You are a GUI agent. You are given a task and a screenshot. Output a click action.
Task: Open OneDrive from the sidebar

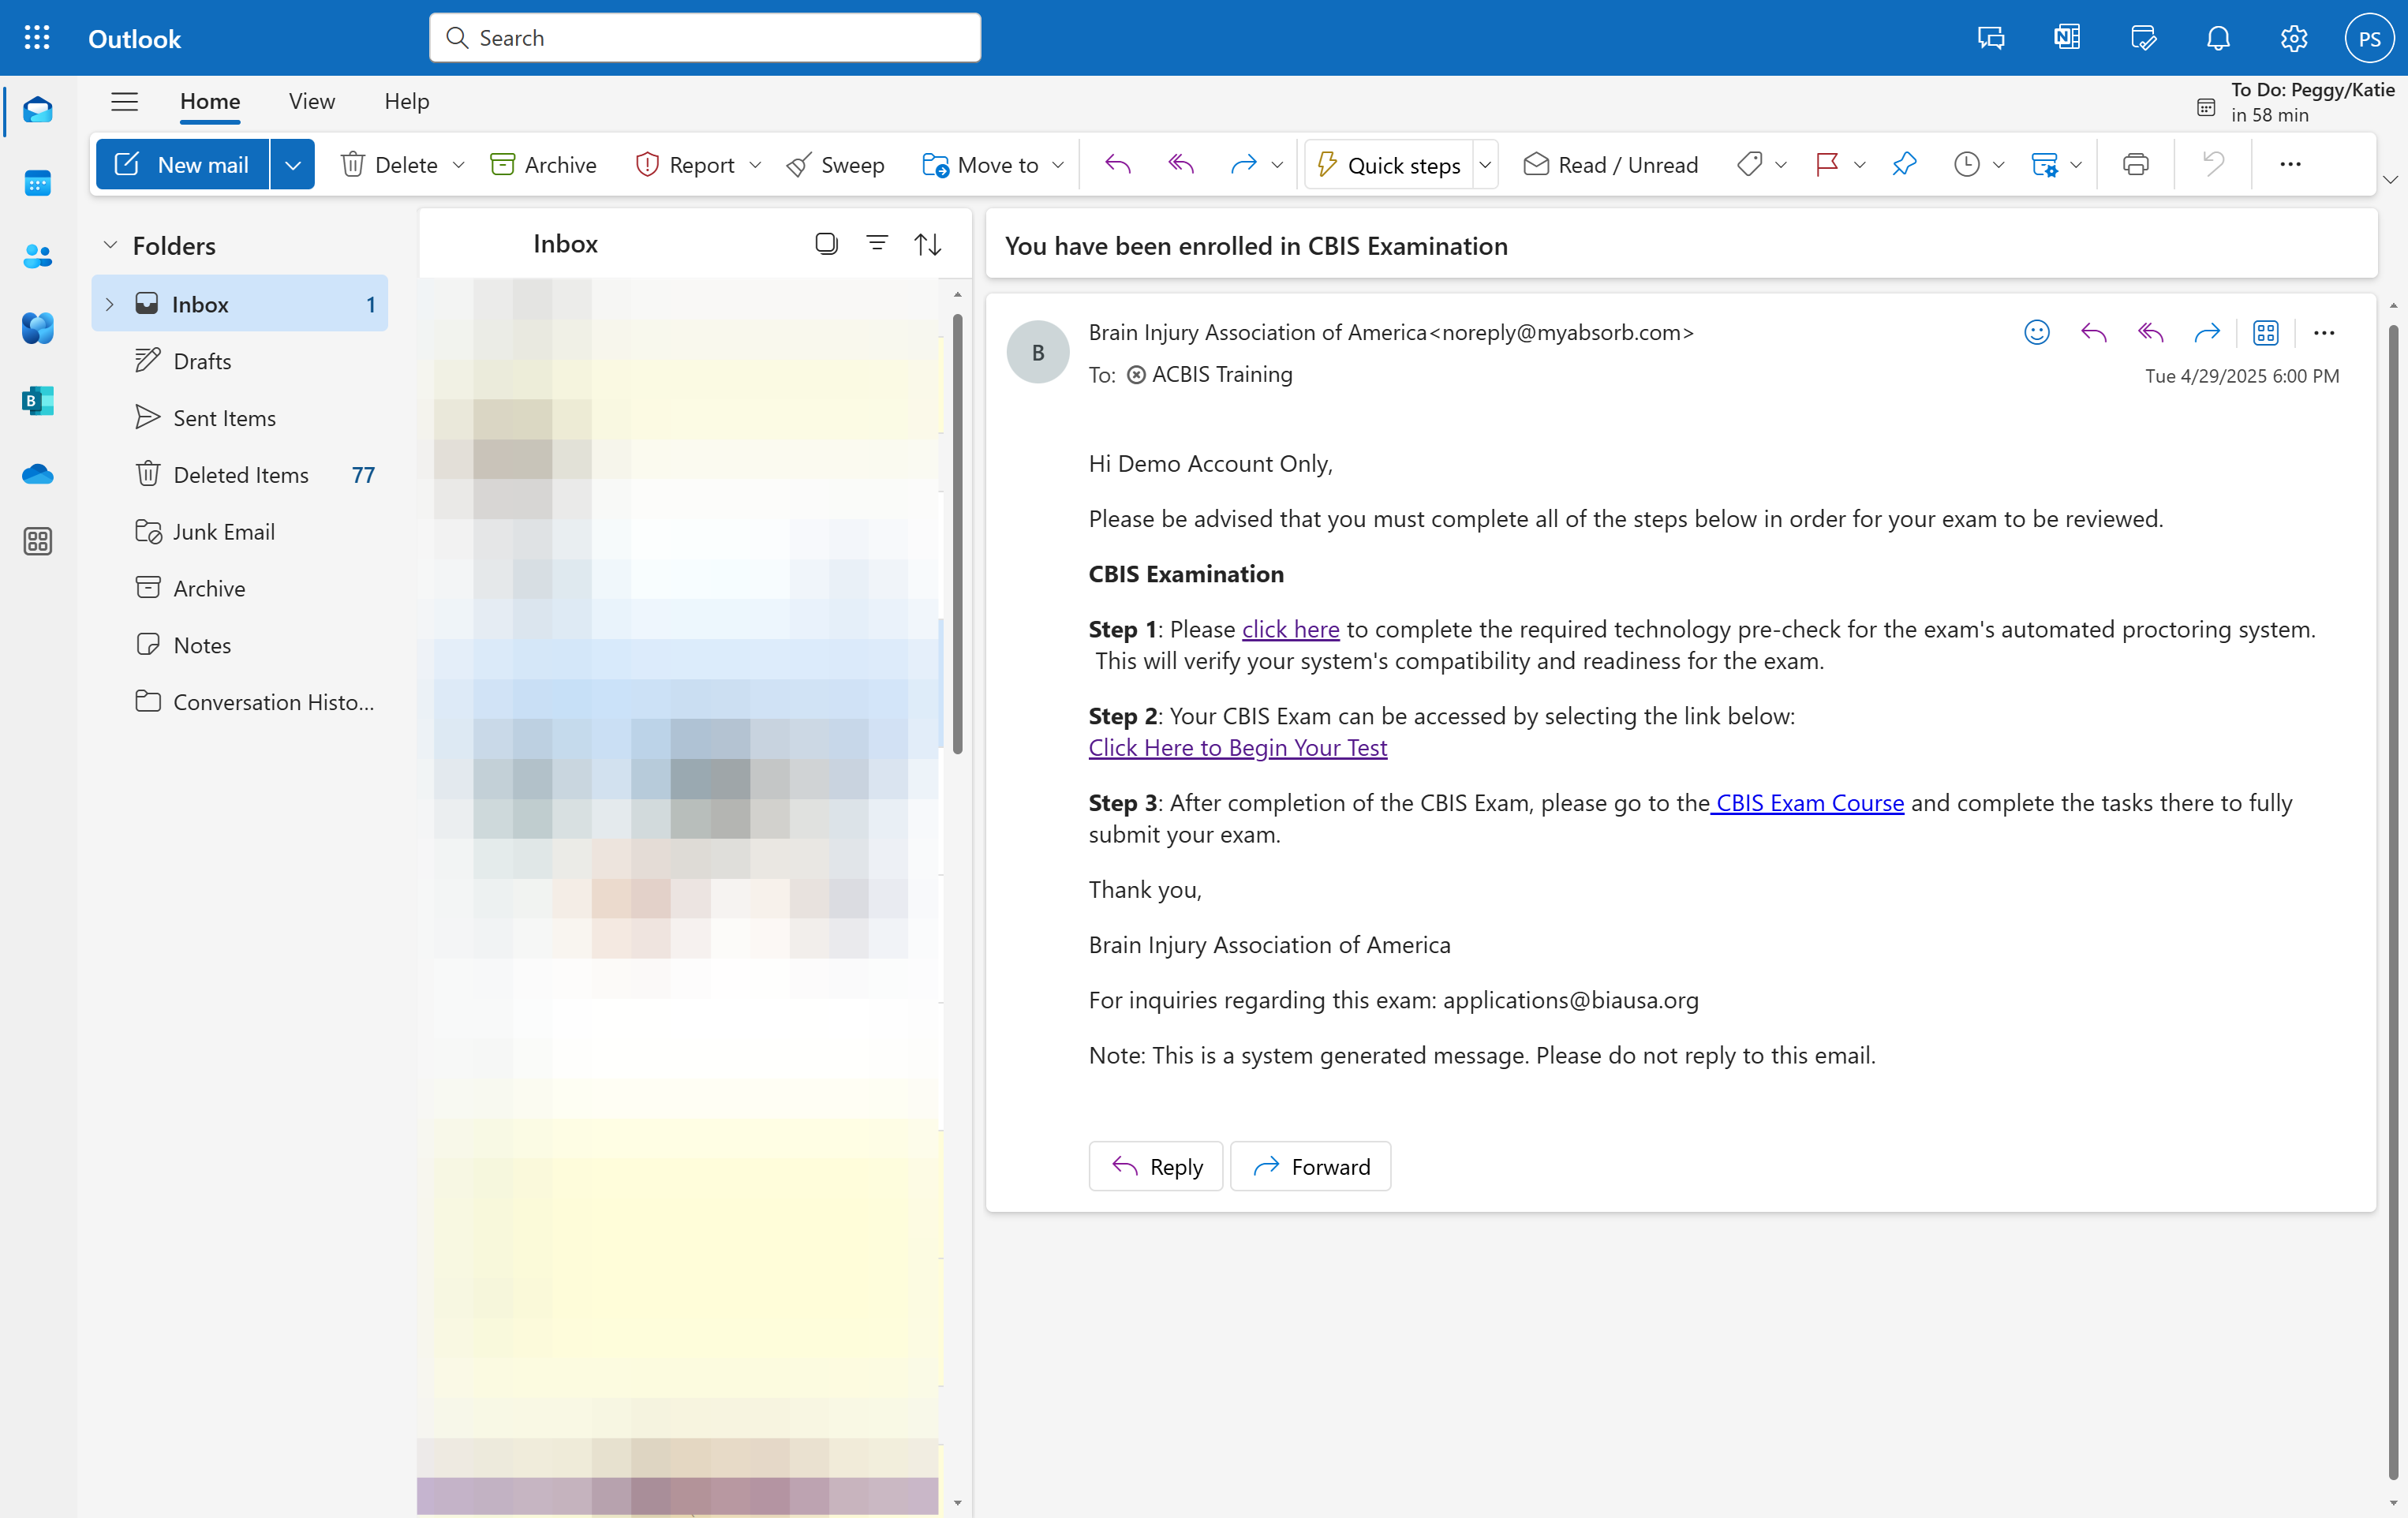pos(37,473)
